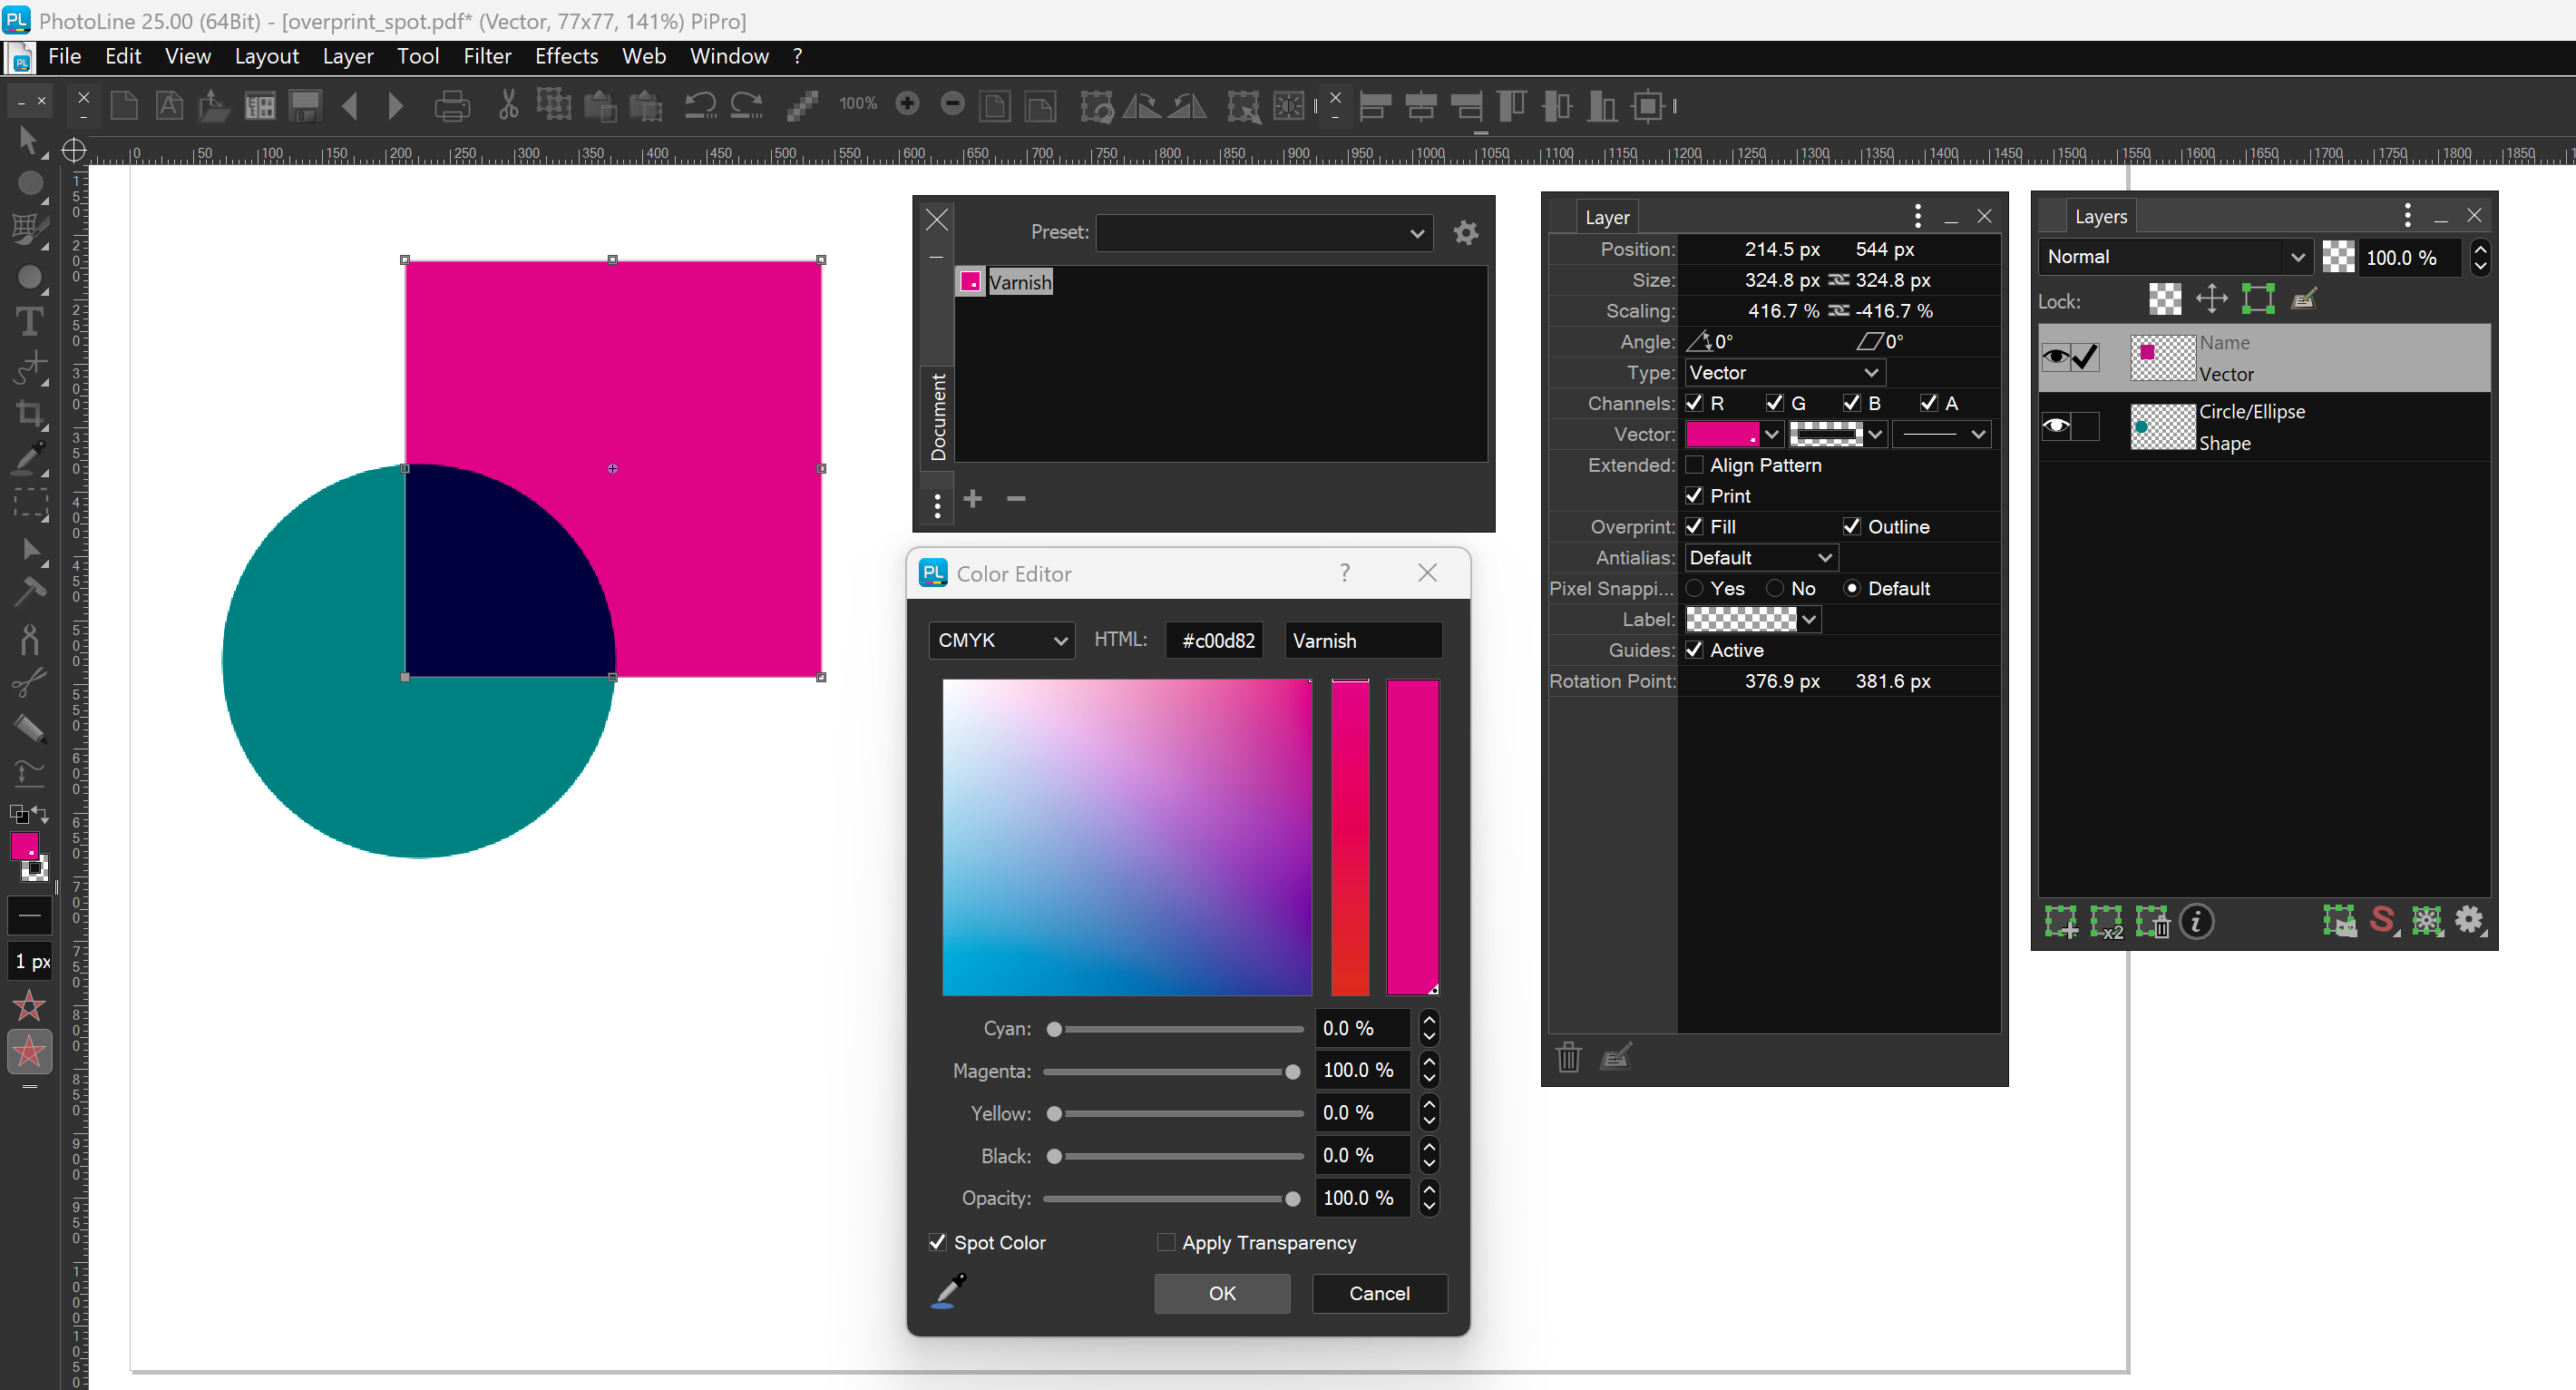Enable the Apply Transparency checkbox

(x=1166, y=1242)
